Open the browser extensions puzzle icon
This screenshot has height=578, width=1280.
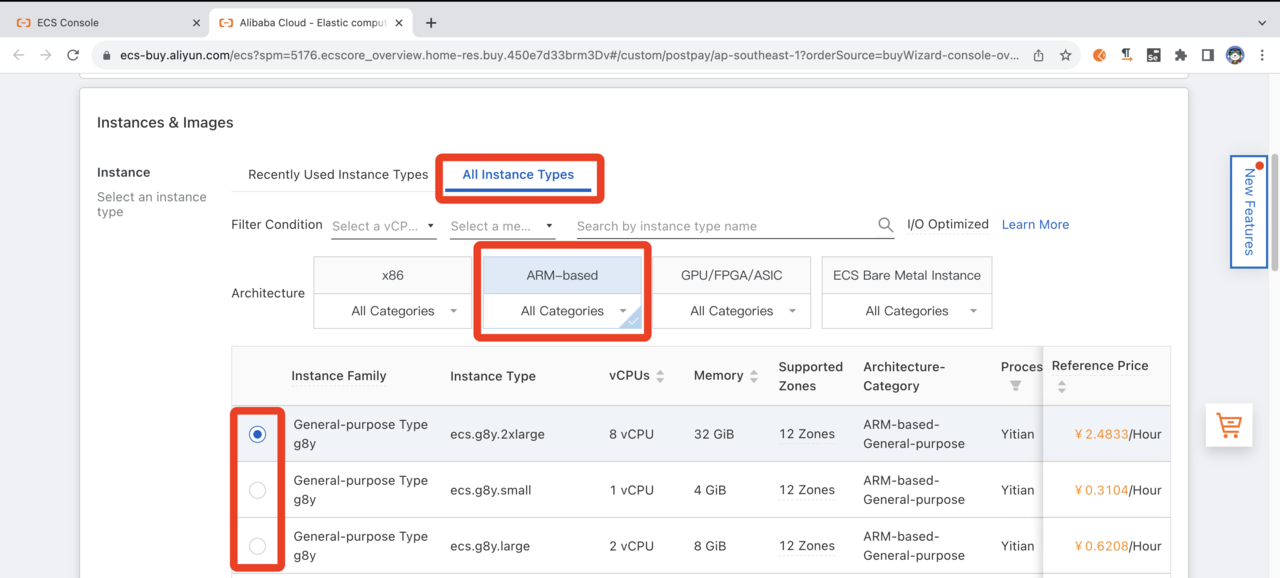click(x=1181, y=55)
